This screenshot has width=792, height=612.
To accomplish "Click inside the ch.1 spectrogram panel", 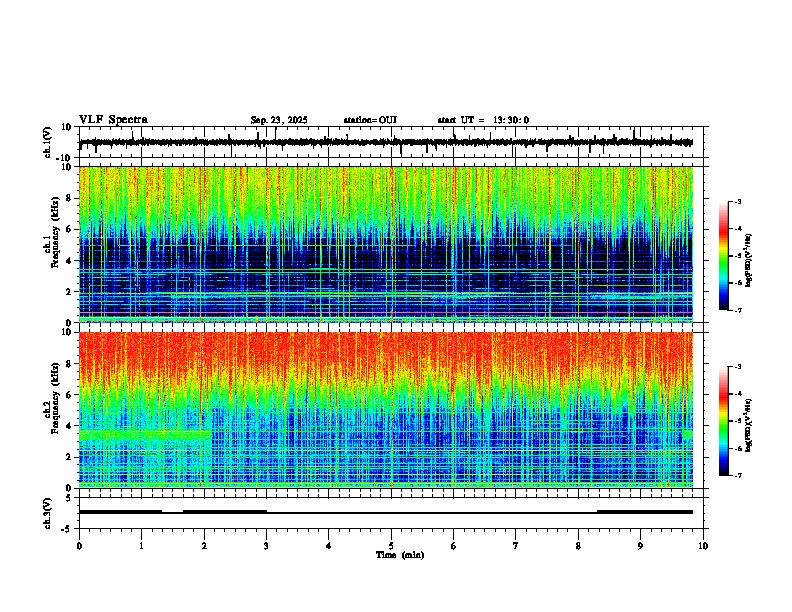I will point(386,244).
